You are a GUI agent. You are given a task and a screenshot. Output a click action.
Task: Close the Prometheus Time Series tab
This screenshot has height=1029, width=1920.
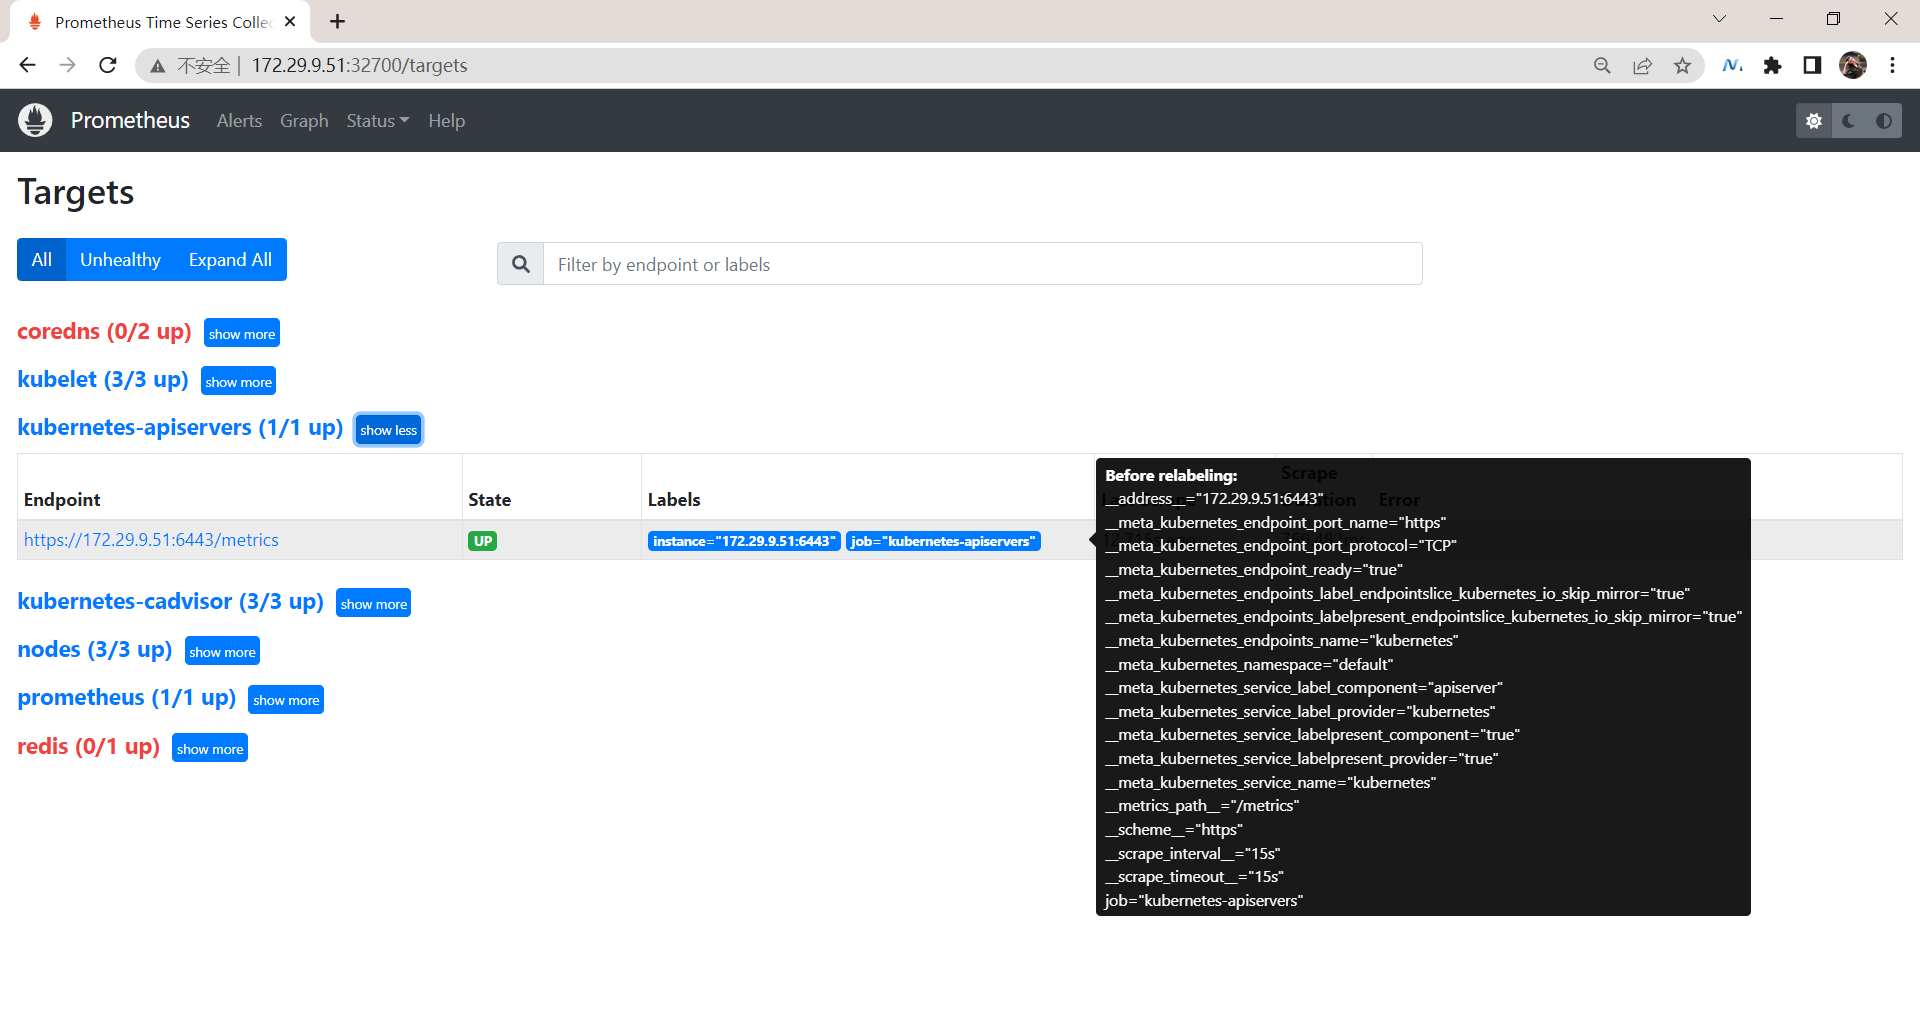click(x=290, y=21)
